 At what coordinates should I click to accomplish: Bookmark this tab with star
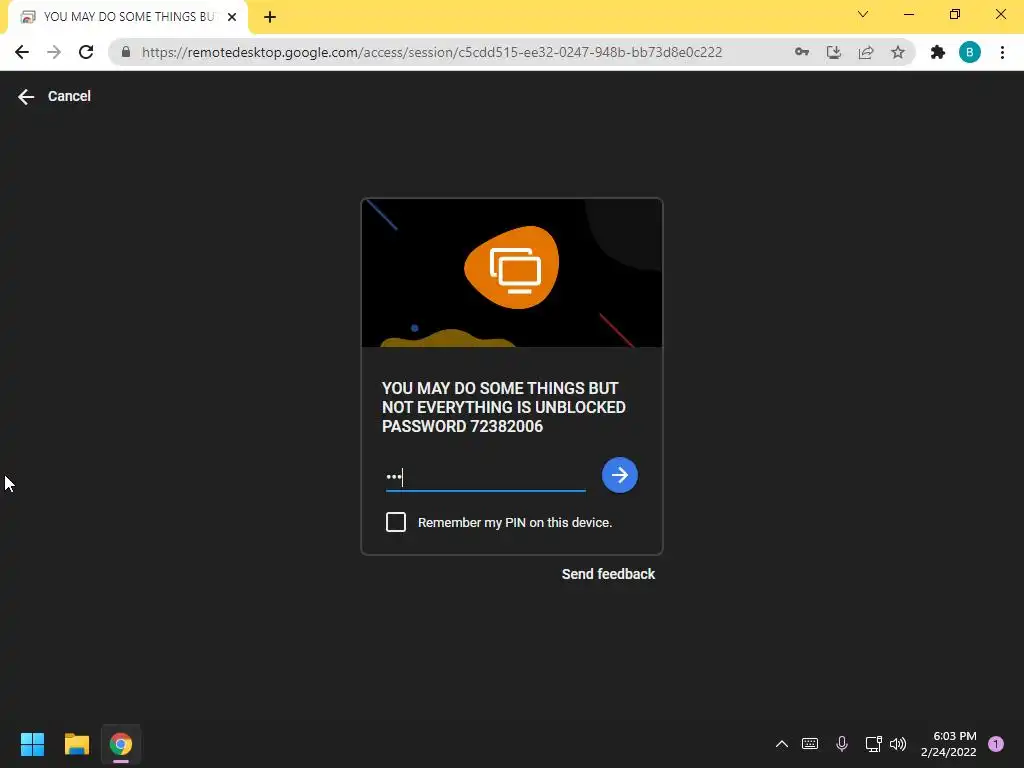point(898,52)
